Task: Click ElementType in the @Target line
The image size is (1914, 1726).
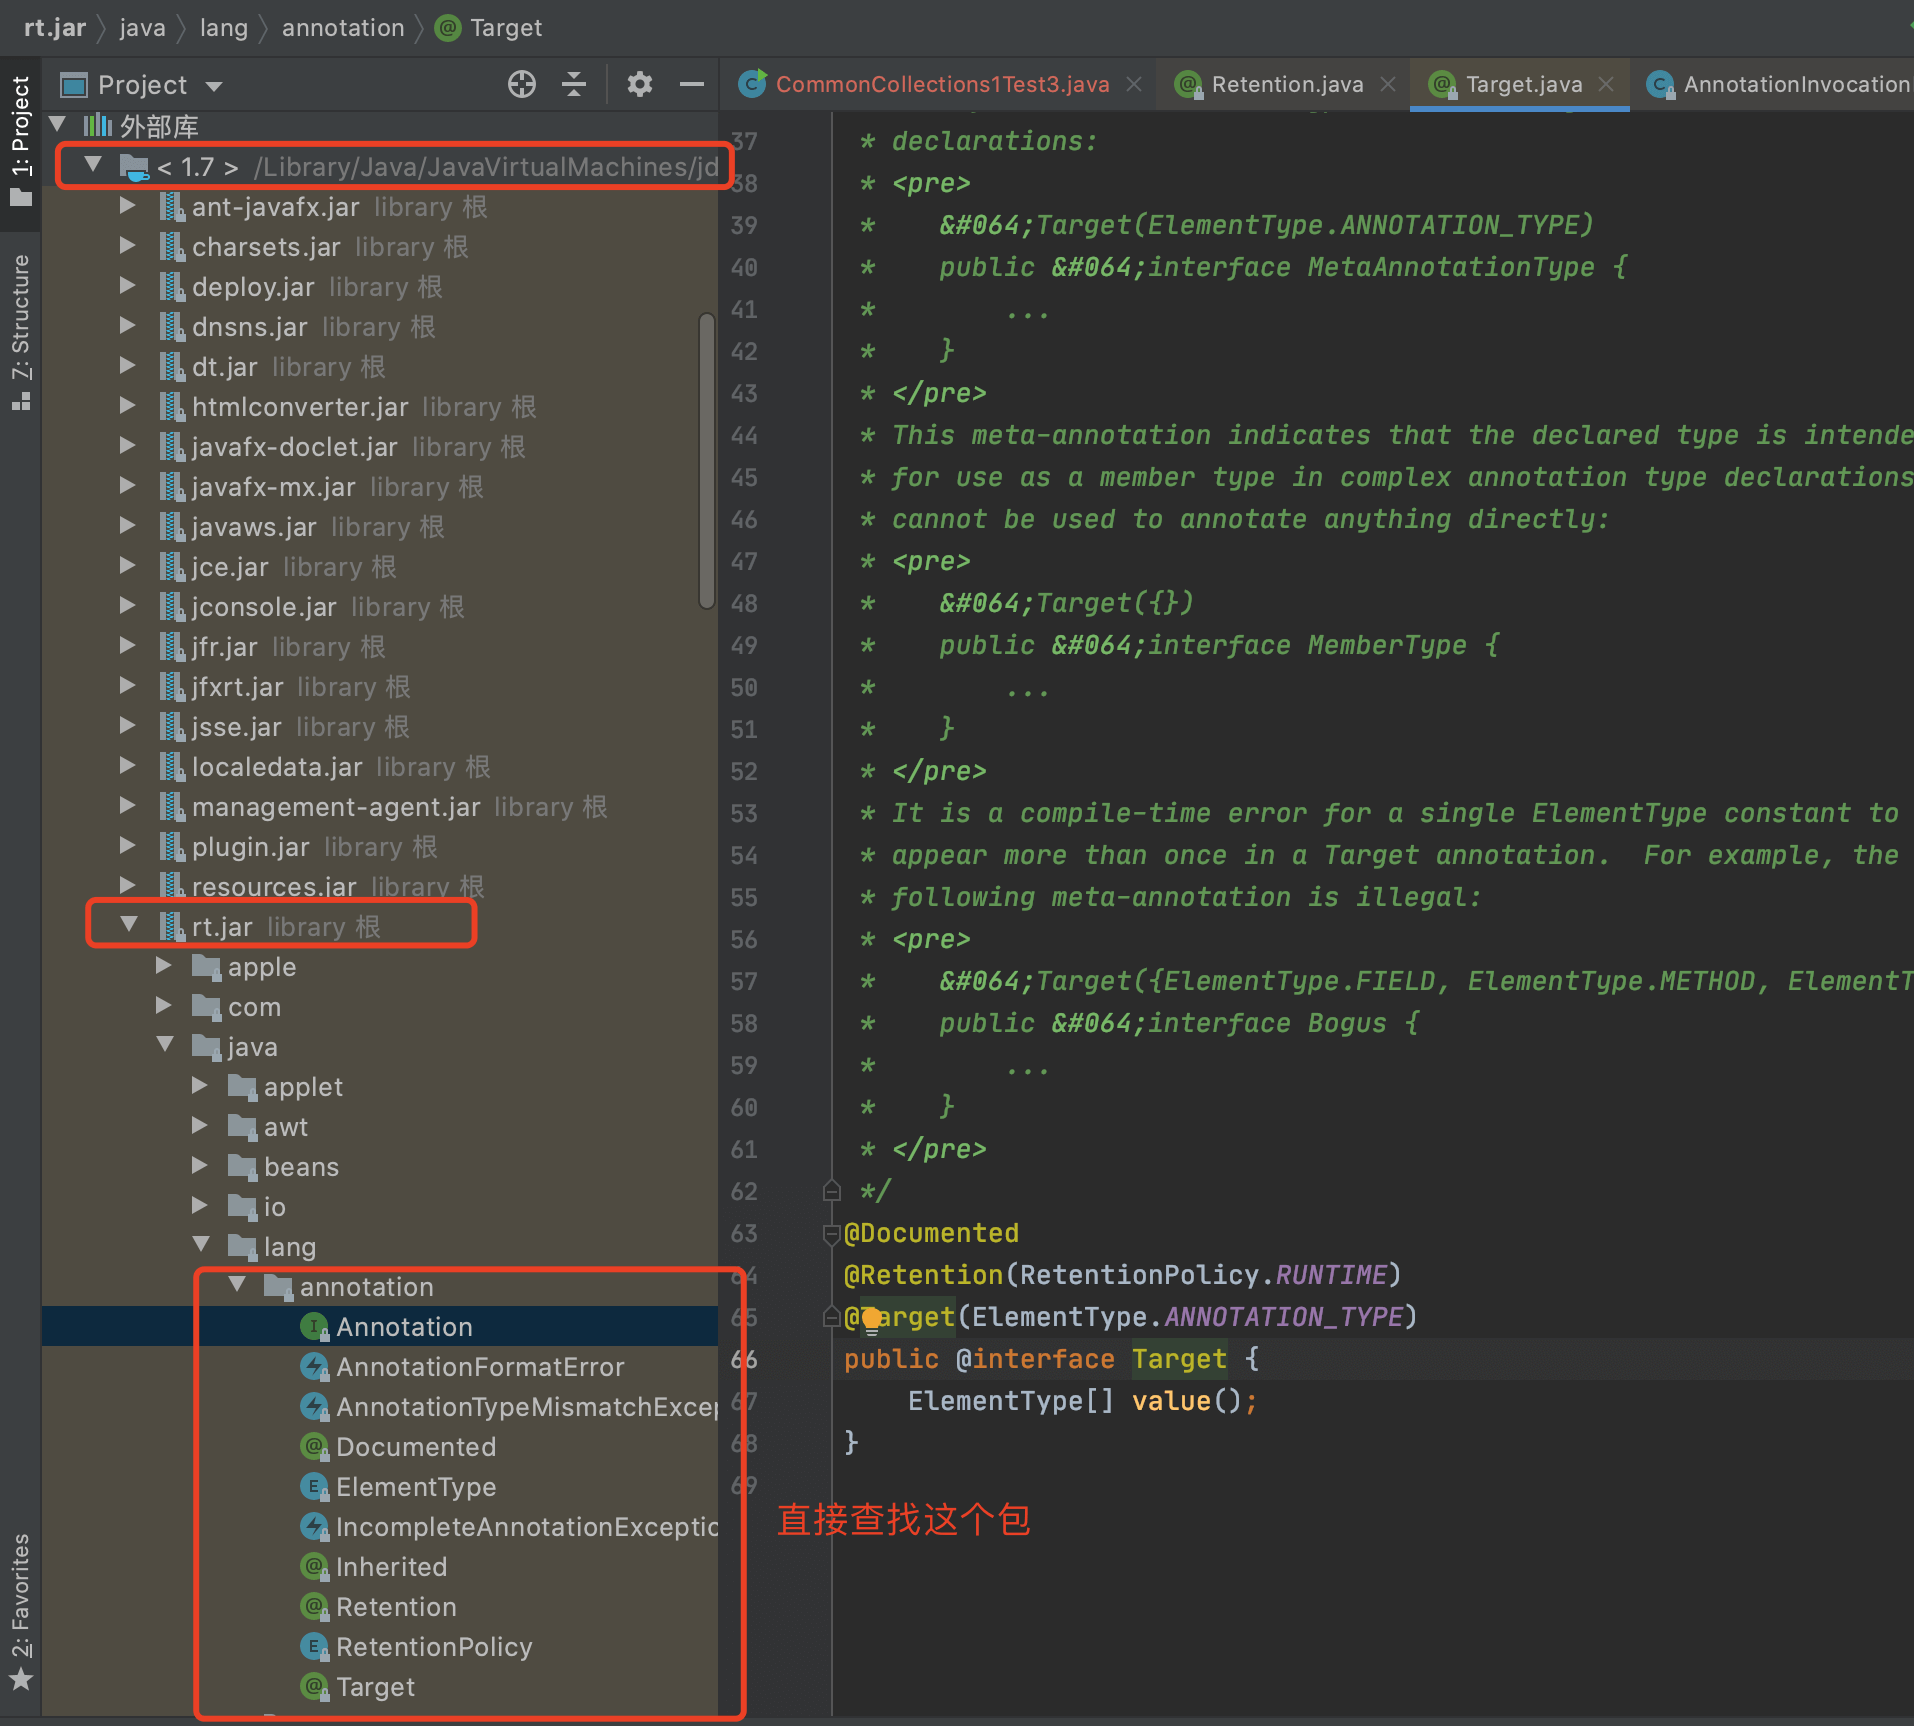Action: coord(1059,1317)
